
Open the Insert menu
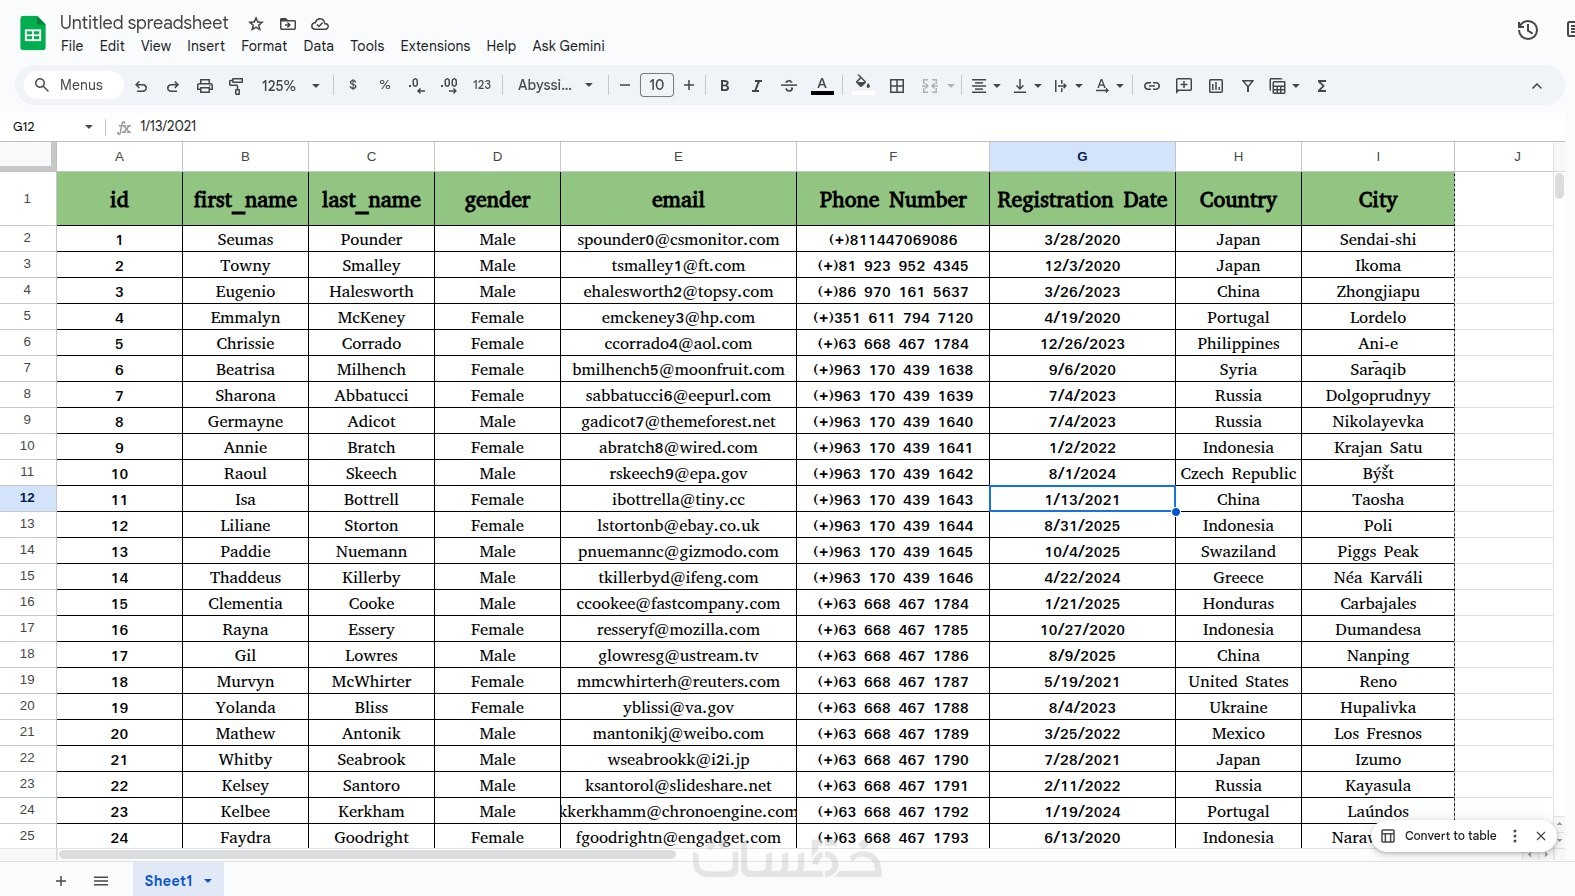206,46
